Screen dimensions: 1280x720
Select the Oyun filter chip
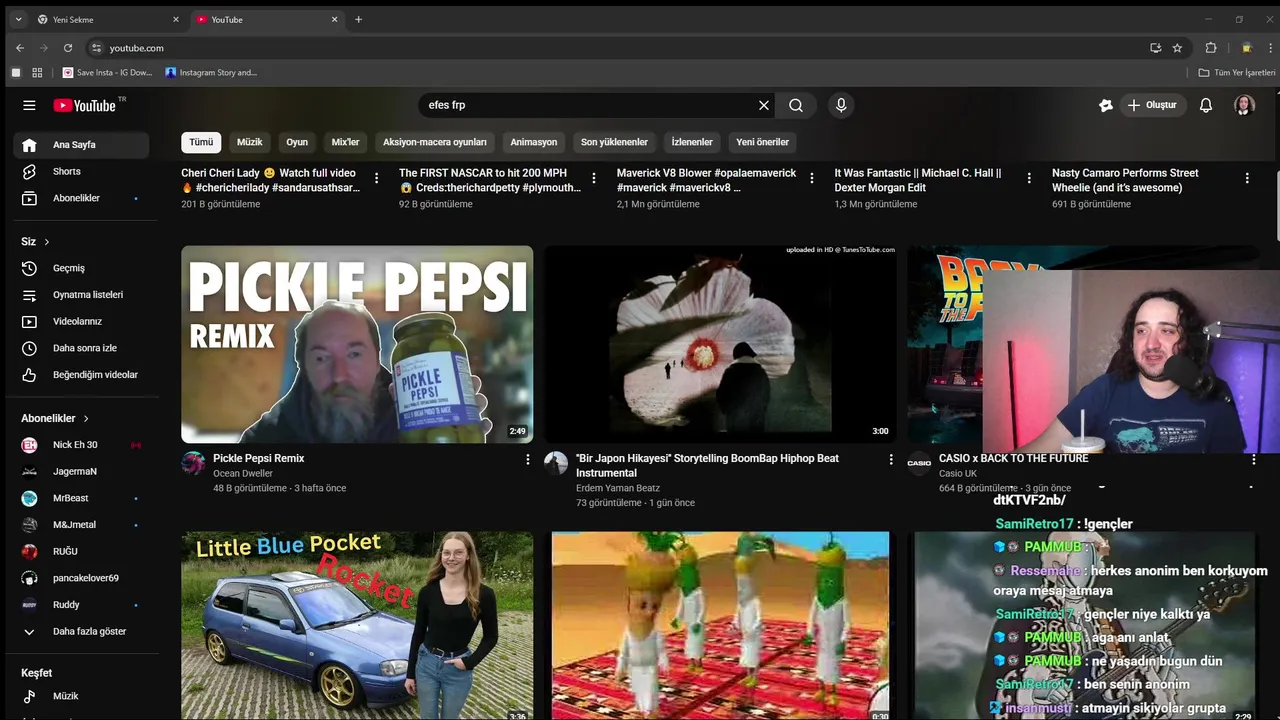point(297,142)
